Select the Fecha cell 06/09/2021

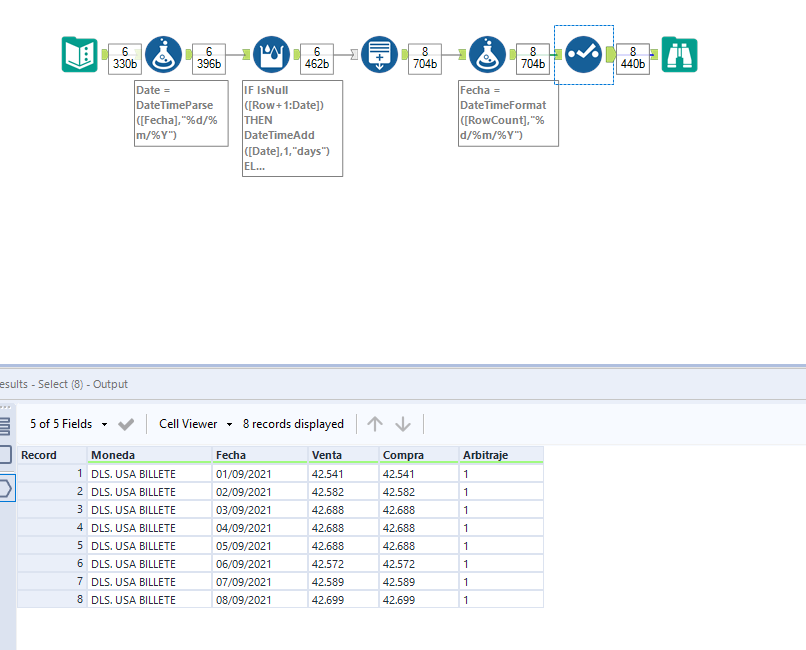point(260,564)
